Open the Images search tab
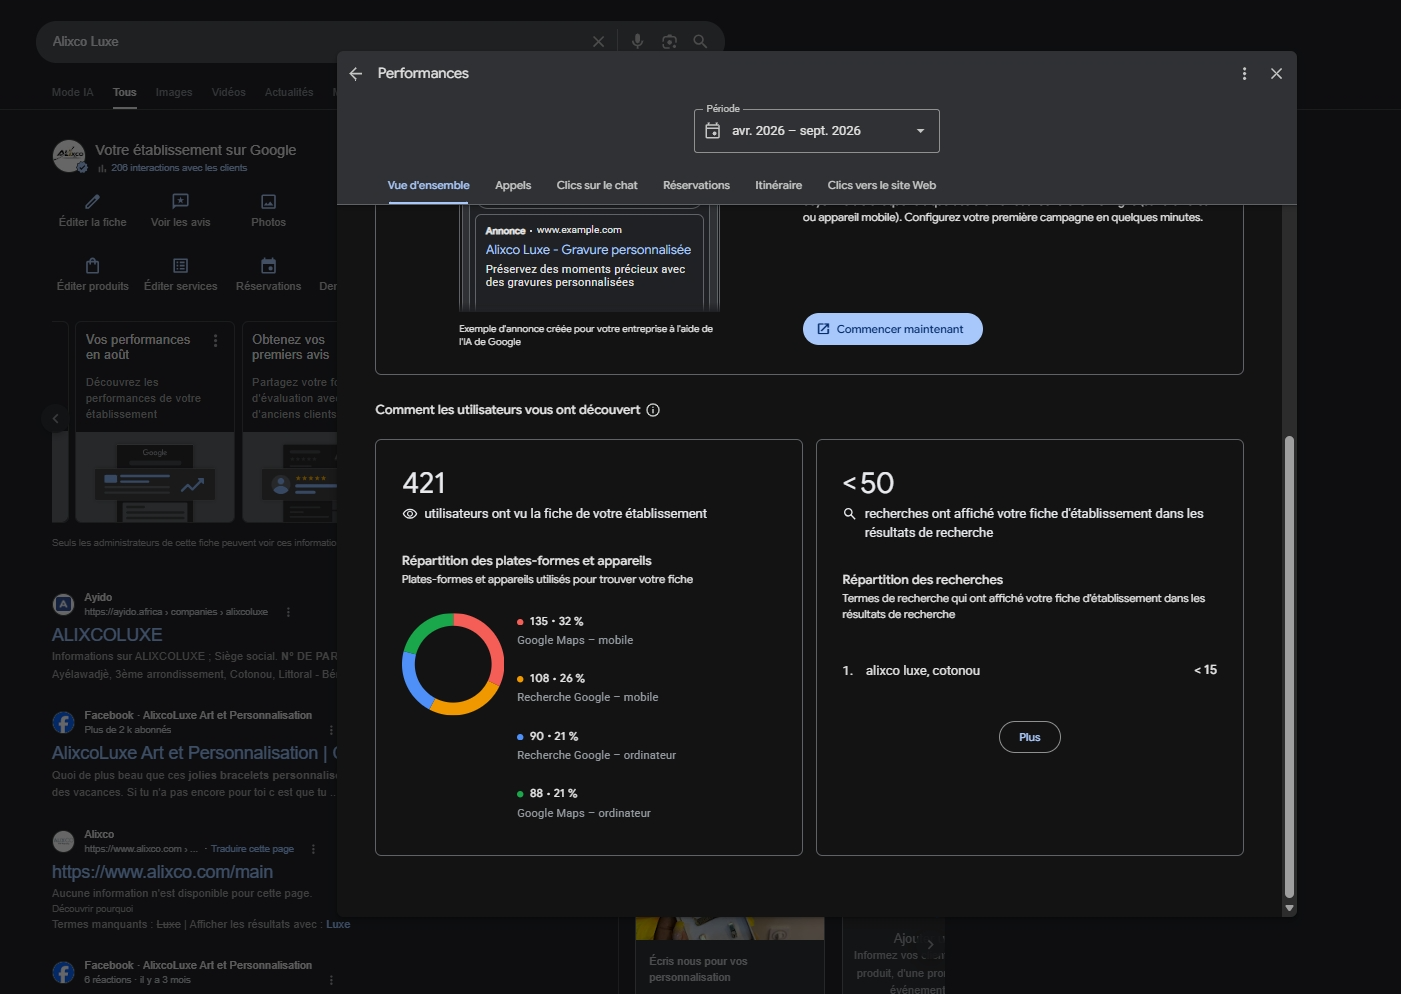The height and width of the screenshot is (994, 1401). pyautogui.click(x=174, y=92)
